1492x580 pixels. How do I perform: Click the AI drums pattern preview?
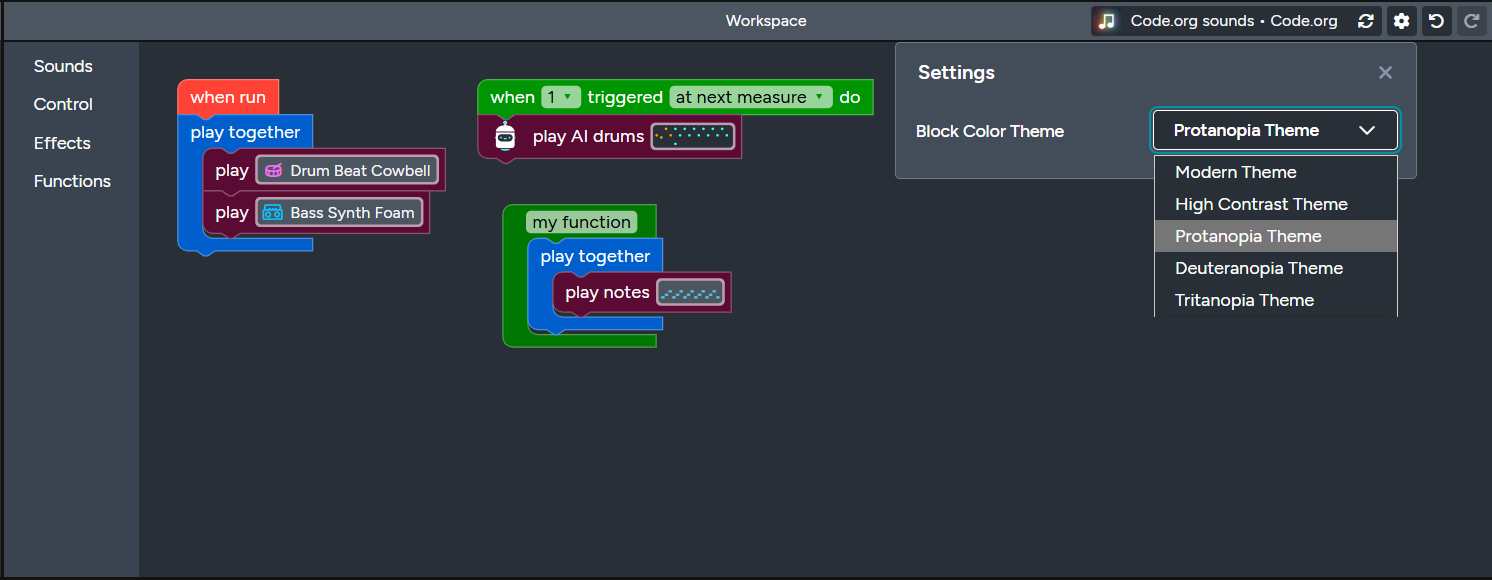tap(693, 135)
